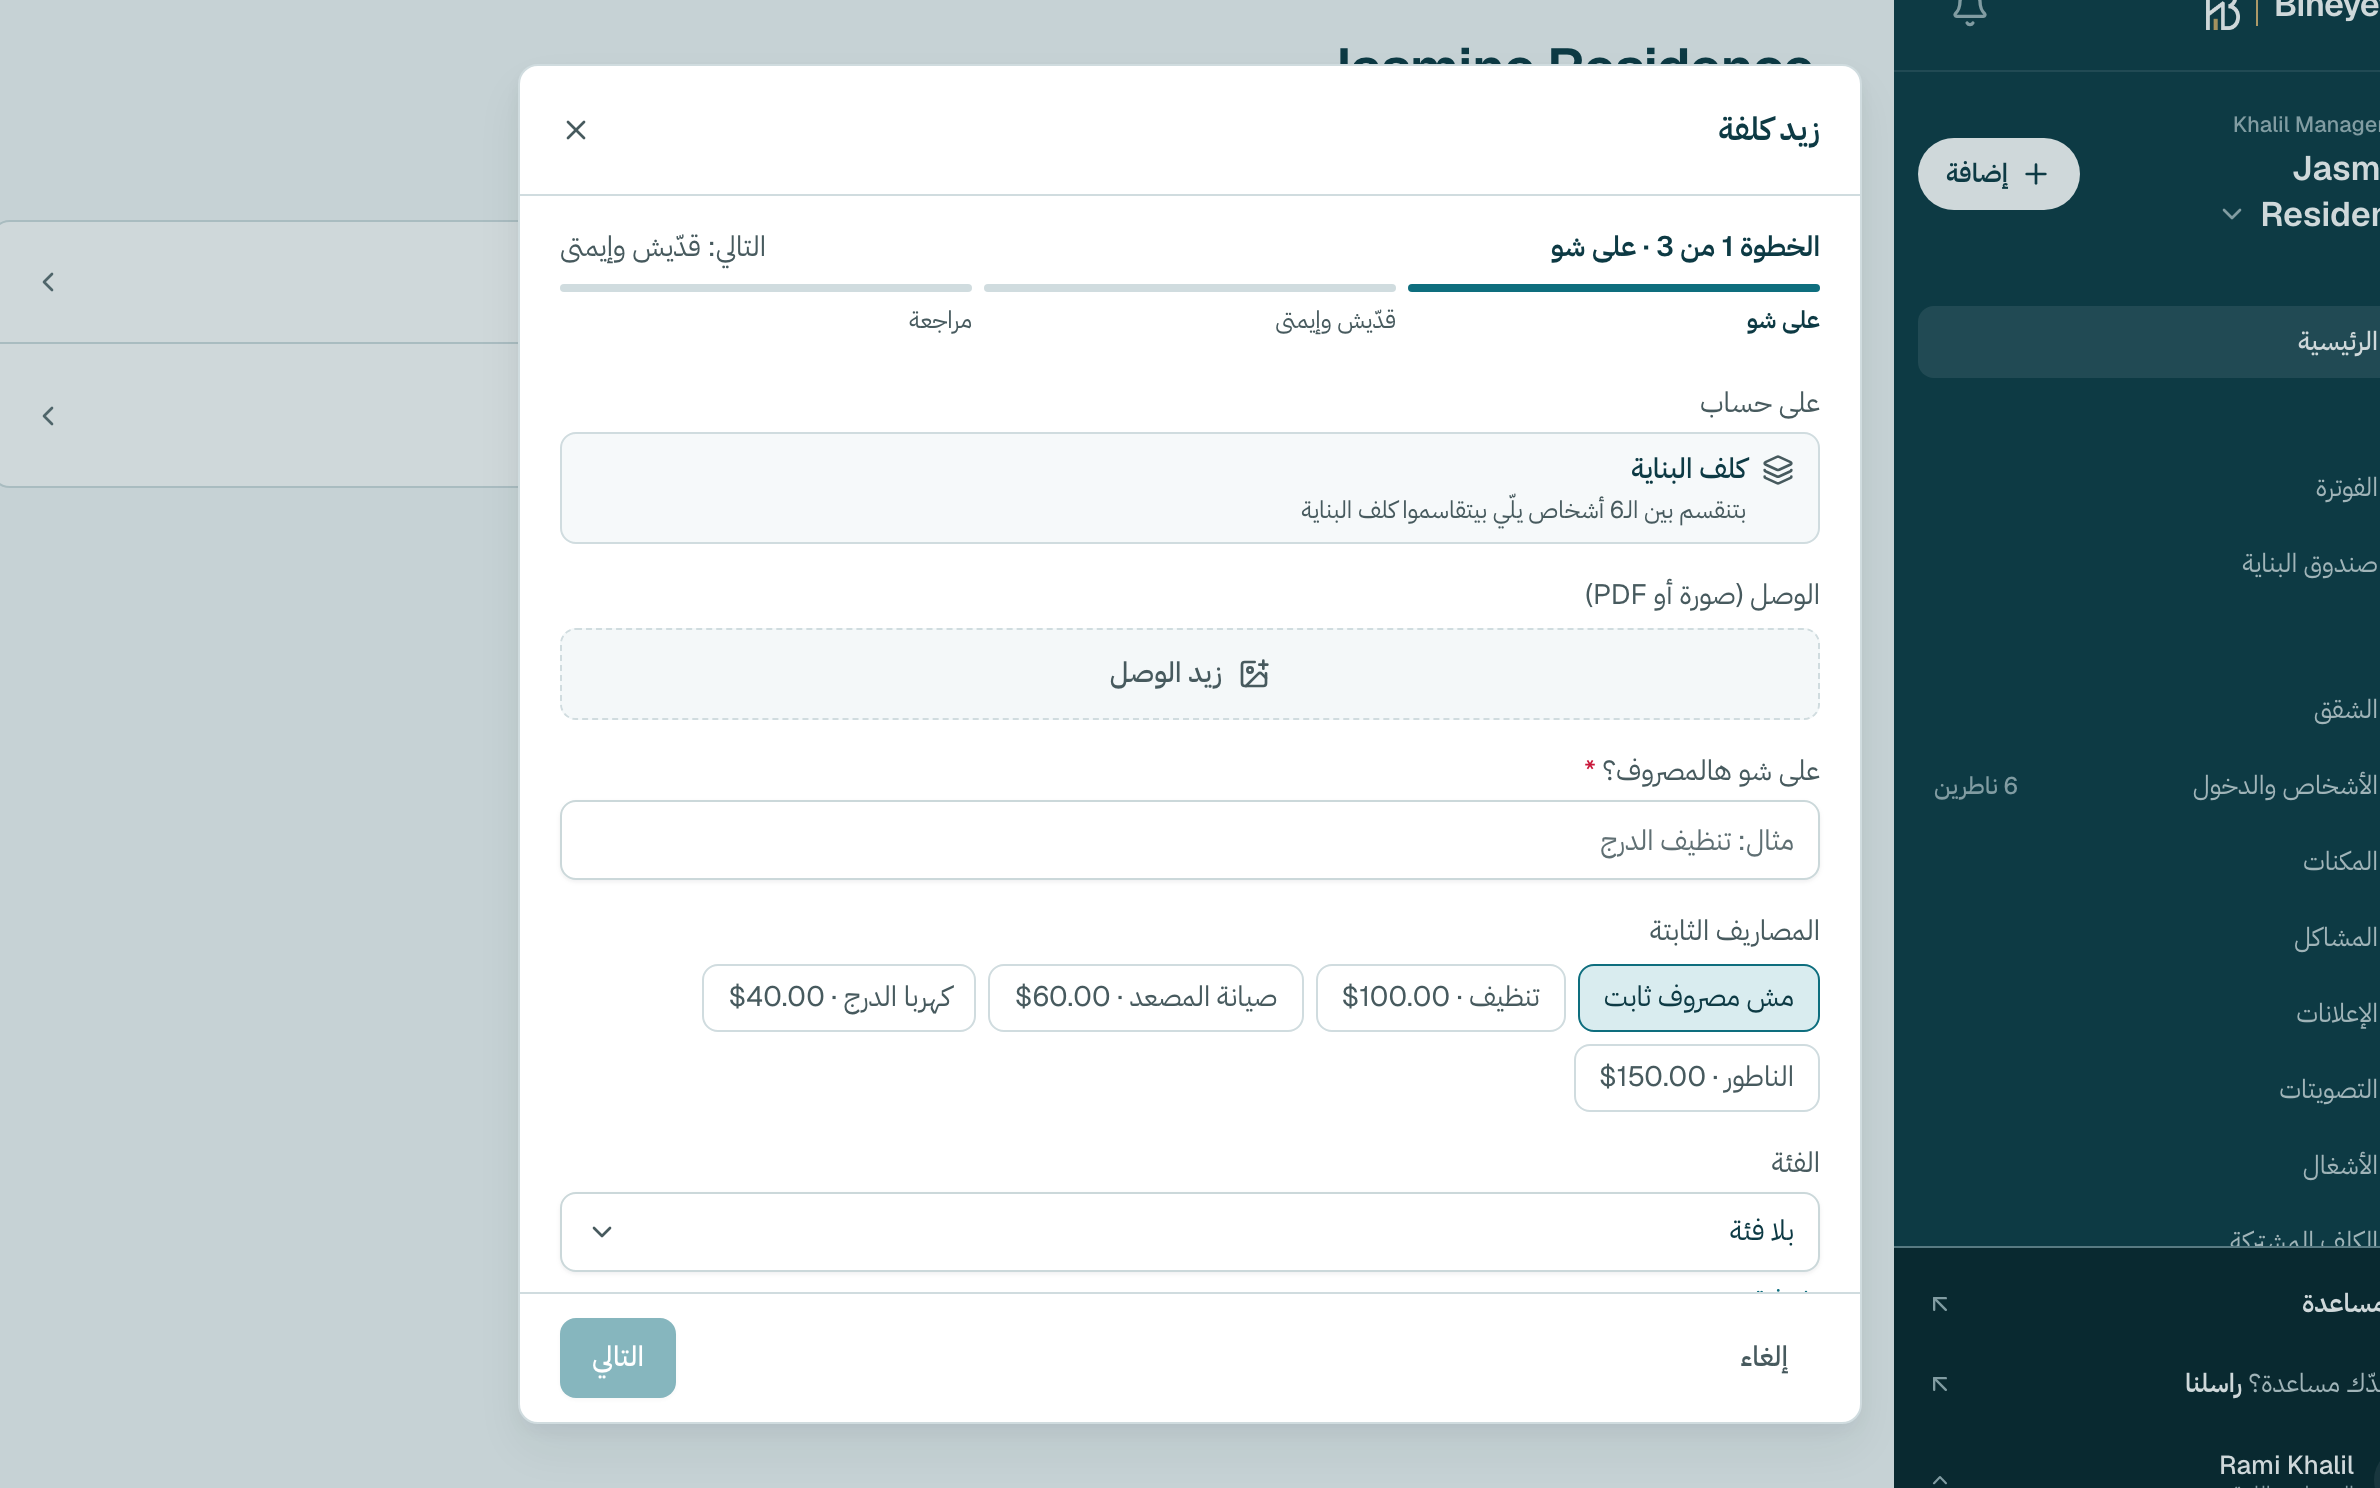Select the كهربا الدرج $40.00 chip
Image resolution: width=2380 pixels, height=1488 pixels.
coord(838,997)
